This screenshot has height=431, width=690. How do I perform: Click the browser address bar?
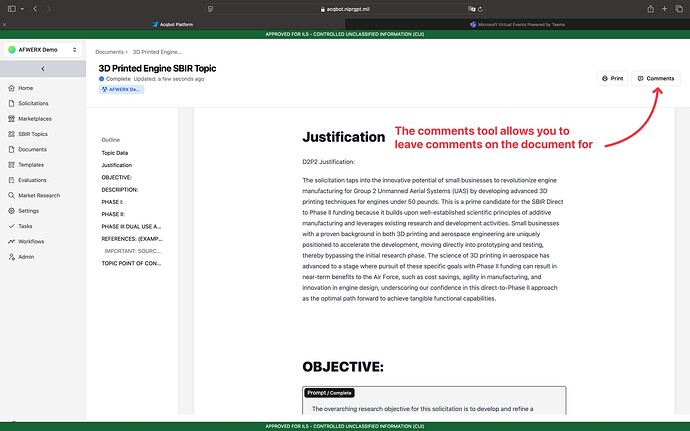coord(345,9)
